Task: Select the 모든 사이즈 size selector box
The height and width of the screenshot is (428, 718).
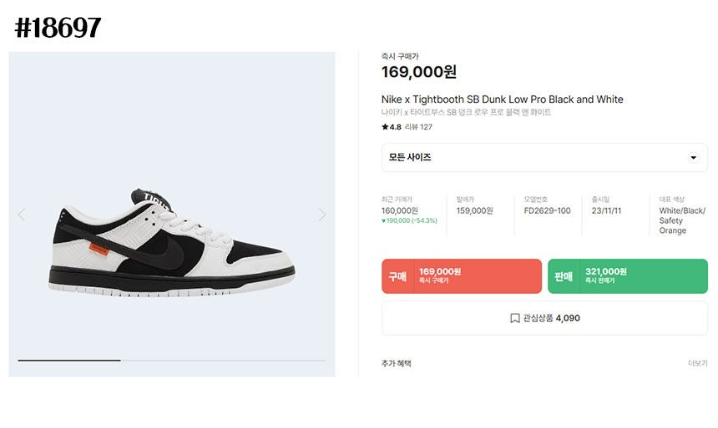Action: pyautogui.click(x=544, y=157)
